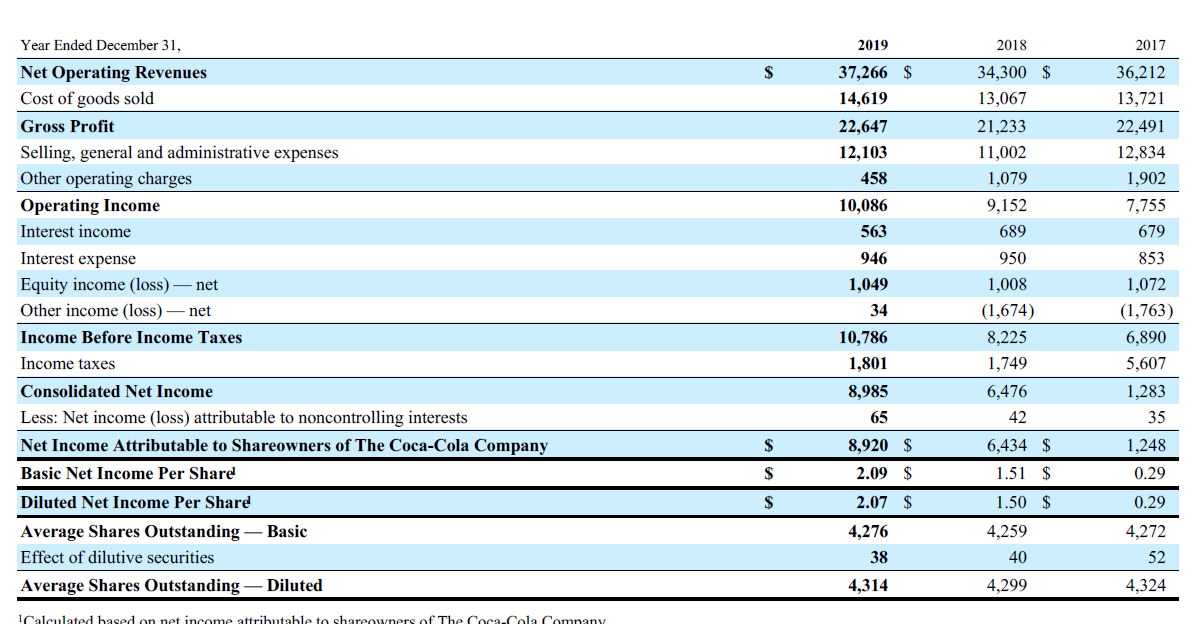Click the noncontrolling interests row label

242,417
